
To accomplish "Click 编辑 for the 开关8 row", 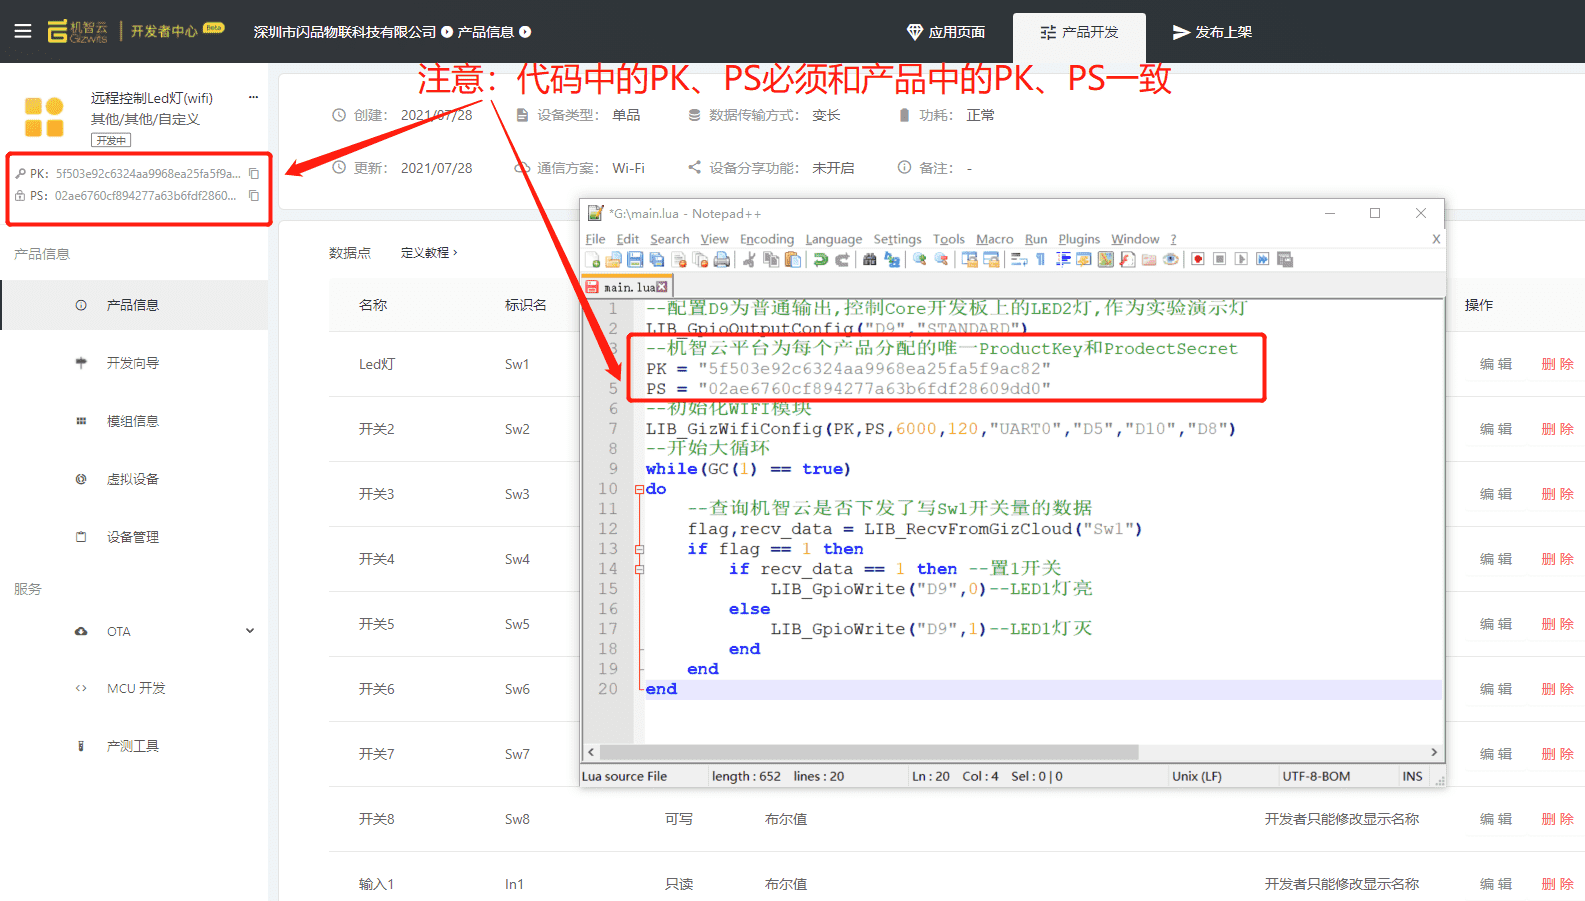I will coord(1496,819).
